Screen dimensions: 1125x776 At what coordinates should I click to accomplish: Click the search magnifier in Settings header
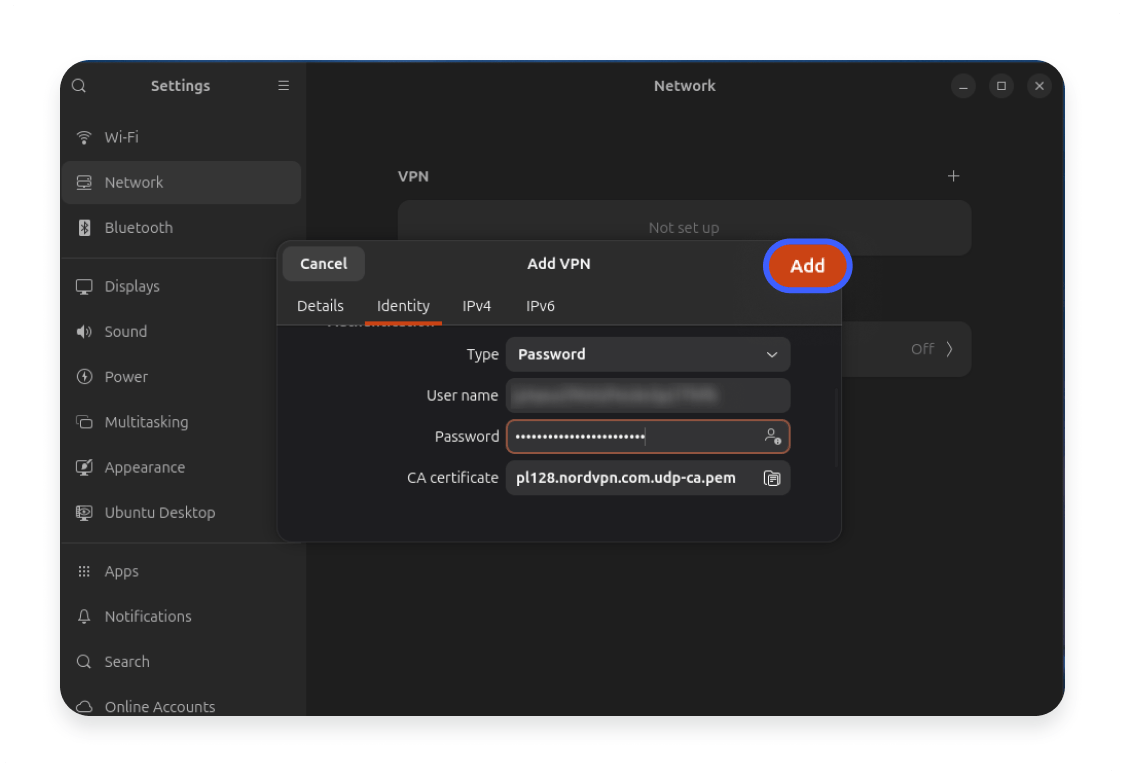pos(78,86)
